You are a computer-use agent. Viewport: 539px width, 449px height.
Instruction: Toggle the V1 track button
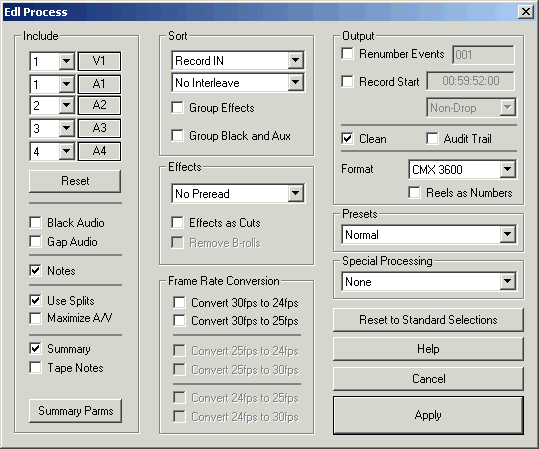(99, 61)
